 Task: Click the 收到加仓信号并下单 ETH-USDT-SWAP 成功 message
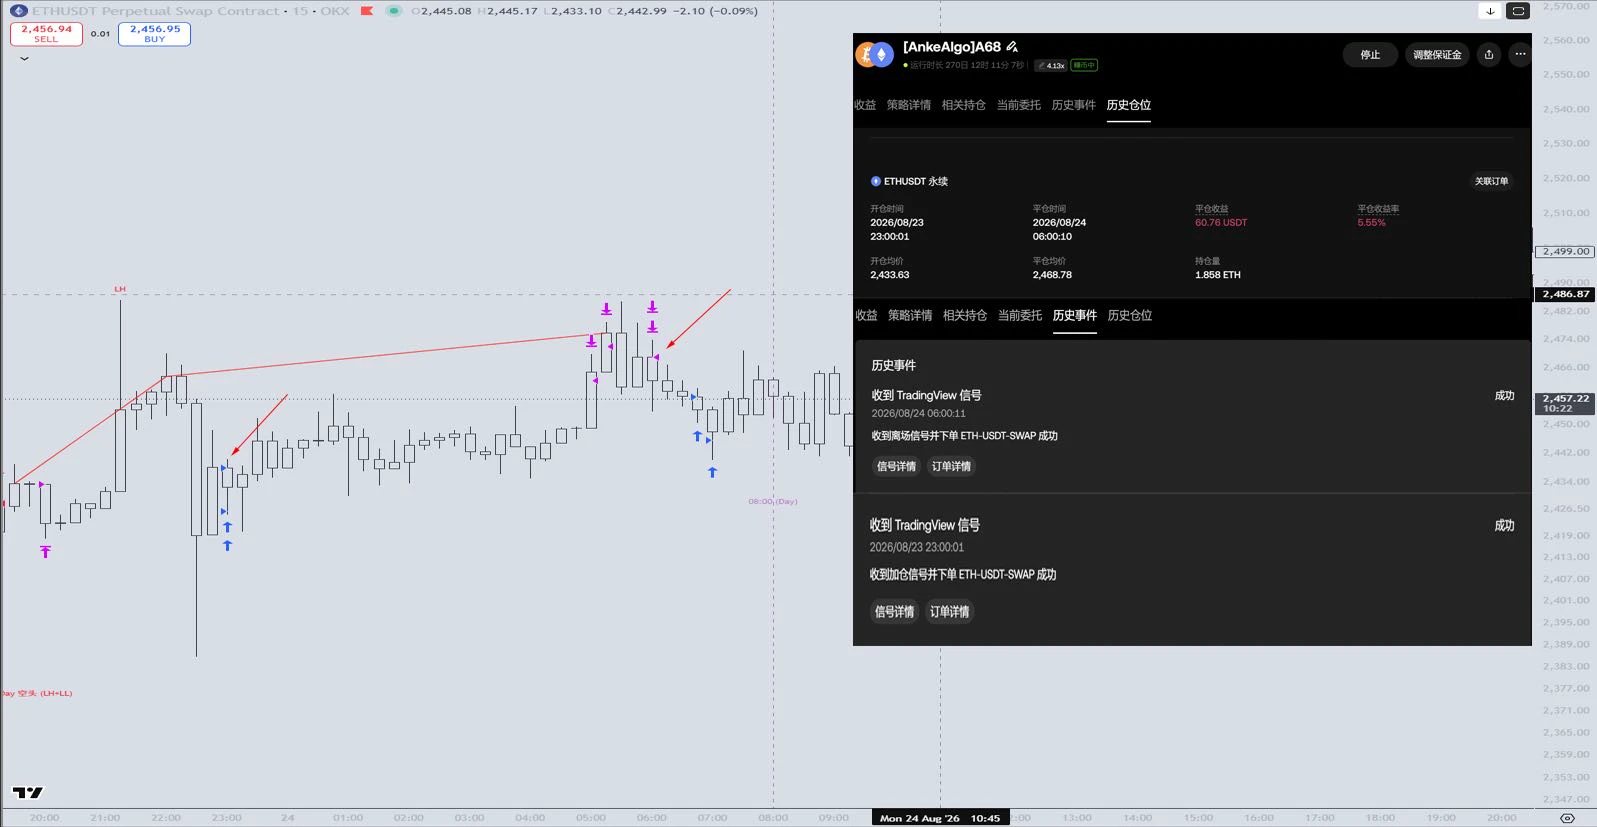pos(962,575)
